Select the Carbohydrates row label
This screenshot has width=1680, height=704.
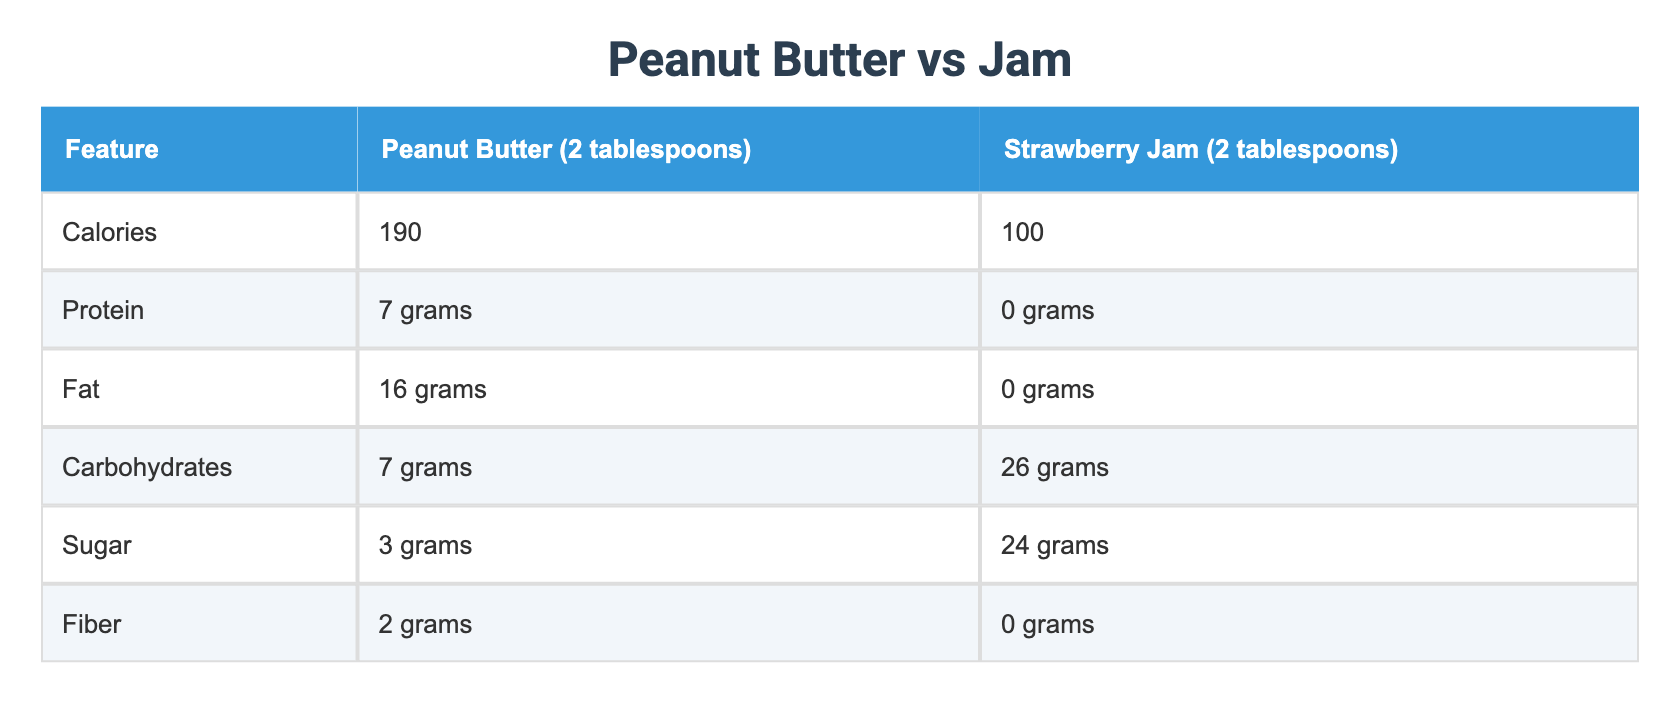147,467
